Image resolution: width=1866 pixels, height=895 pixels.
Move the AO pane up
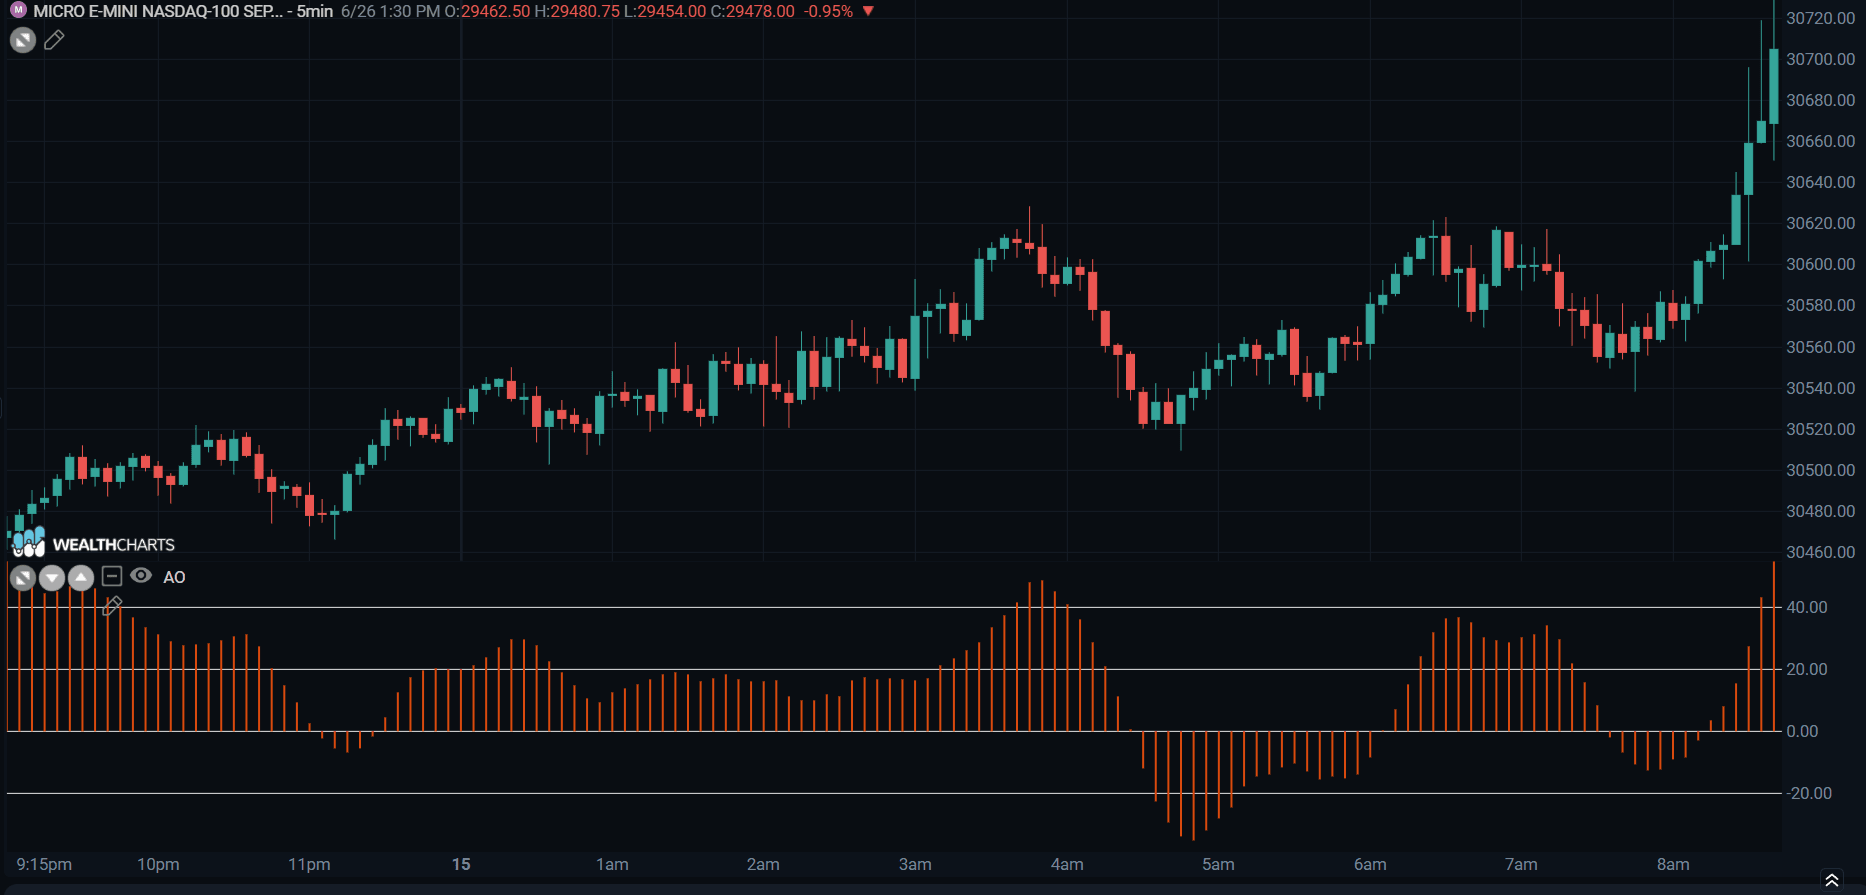[81, 577]
